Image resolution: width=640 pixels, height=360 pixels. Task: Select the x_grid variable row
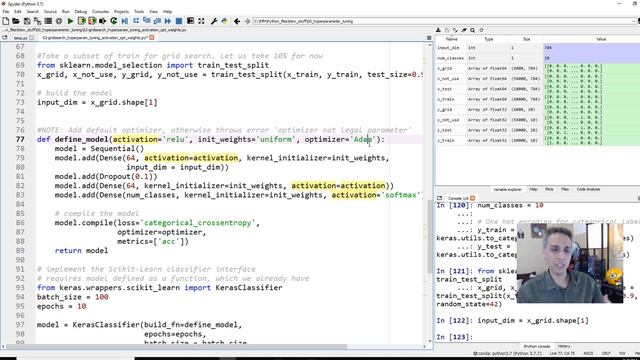(538, 69)
